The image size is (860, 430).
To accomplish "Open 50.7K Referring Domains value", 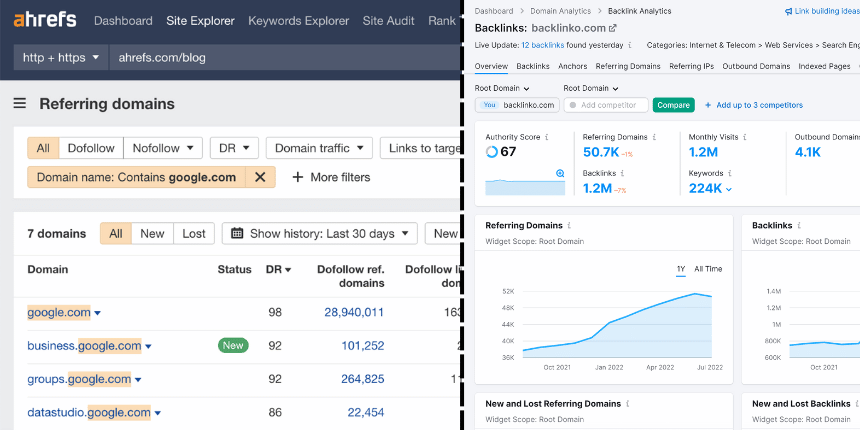I will (x=601, y=152).
